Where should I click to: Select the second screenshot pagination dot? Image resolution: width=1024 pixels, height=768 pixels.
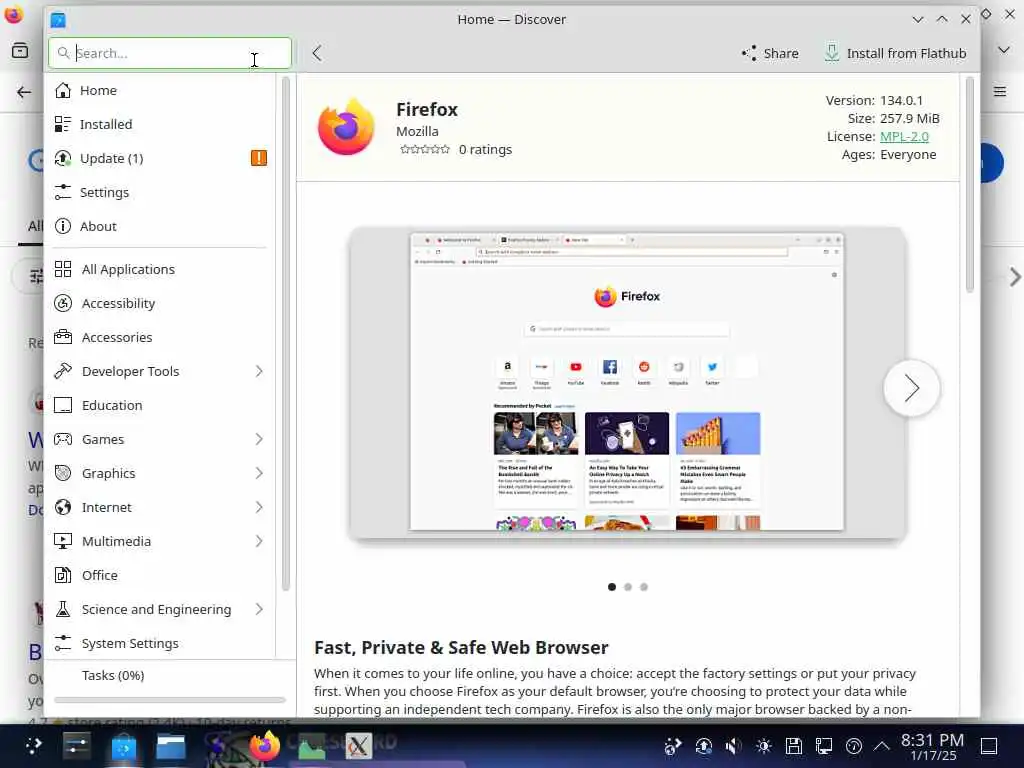[x=628, y=586]
